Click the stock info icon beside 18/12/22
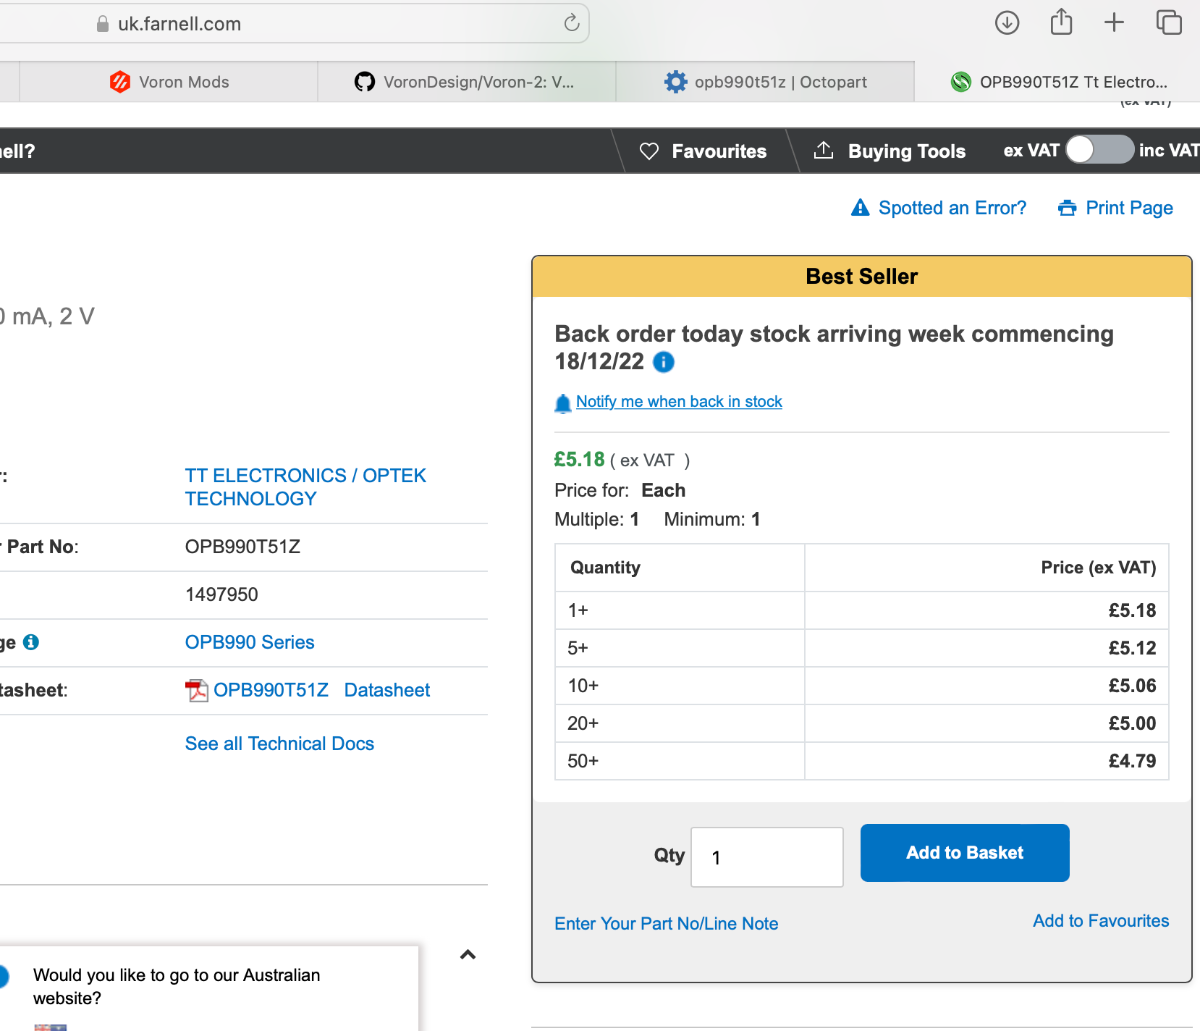Image resolution: width=1200 pixels, height=1031 pixels. pyautogui.click(x=663, y=362)
